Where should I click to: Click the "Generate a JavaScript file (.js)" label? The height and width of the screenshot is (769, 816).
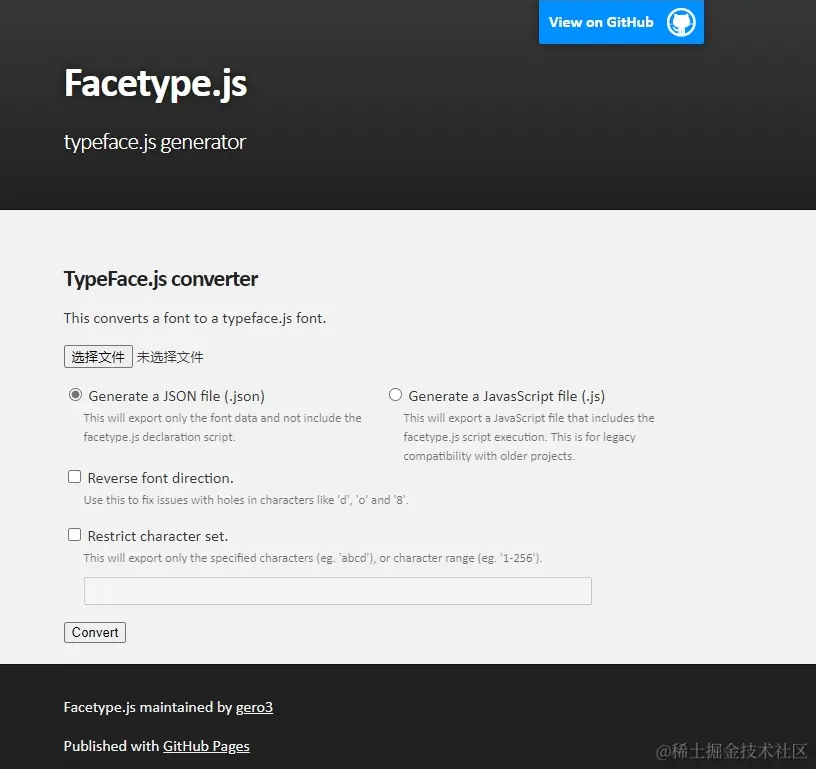[x=506, y=396]
